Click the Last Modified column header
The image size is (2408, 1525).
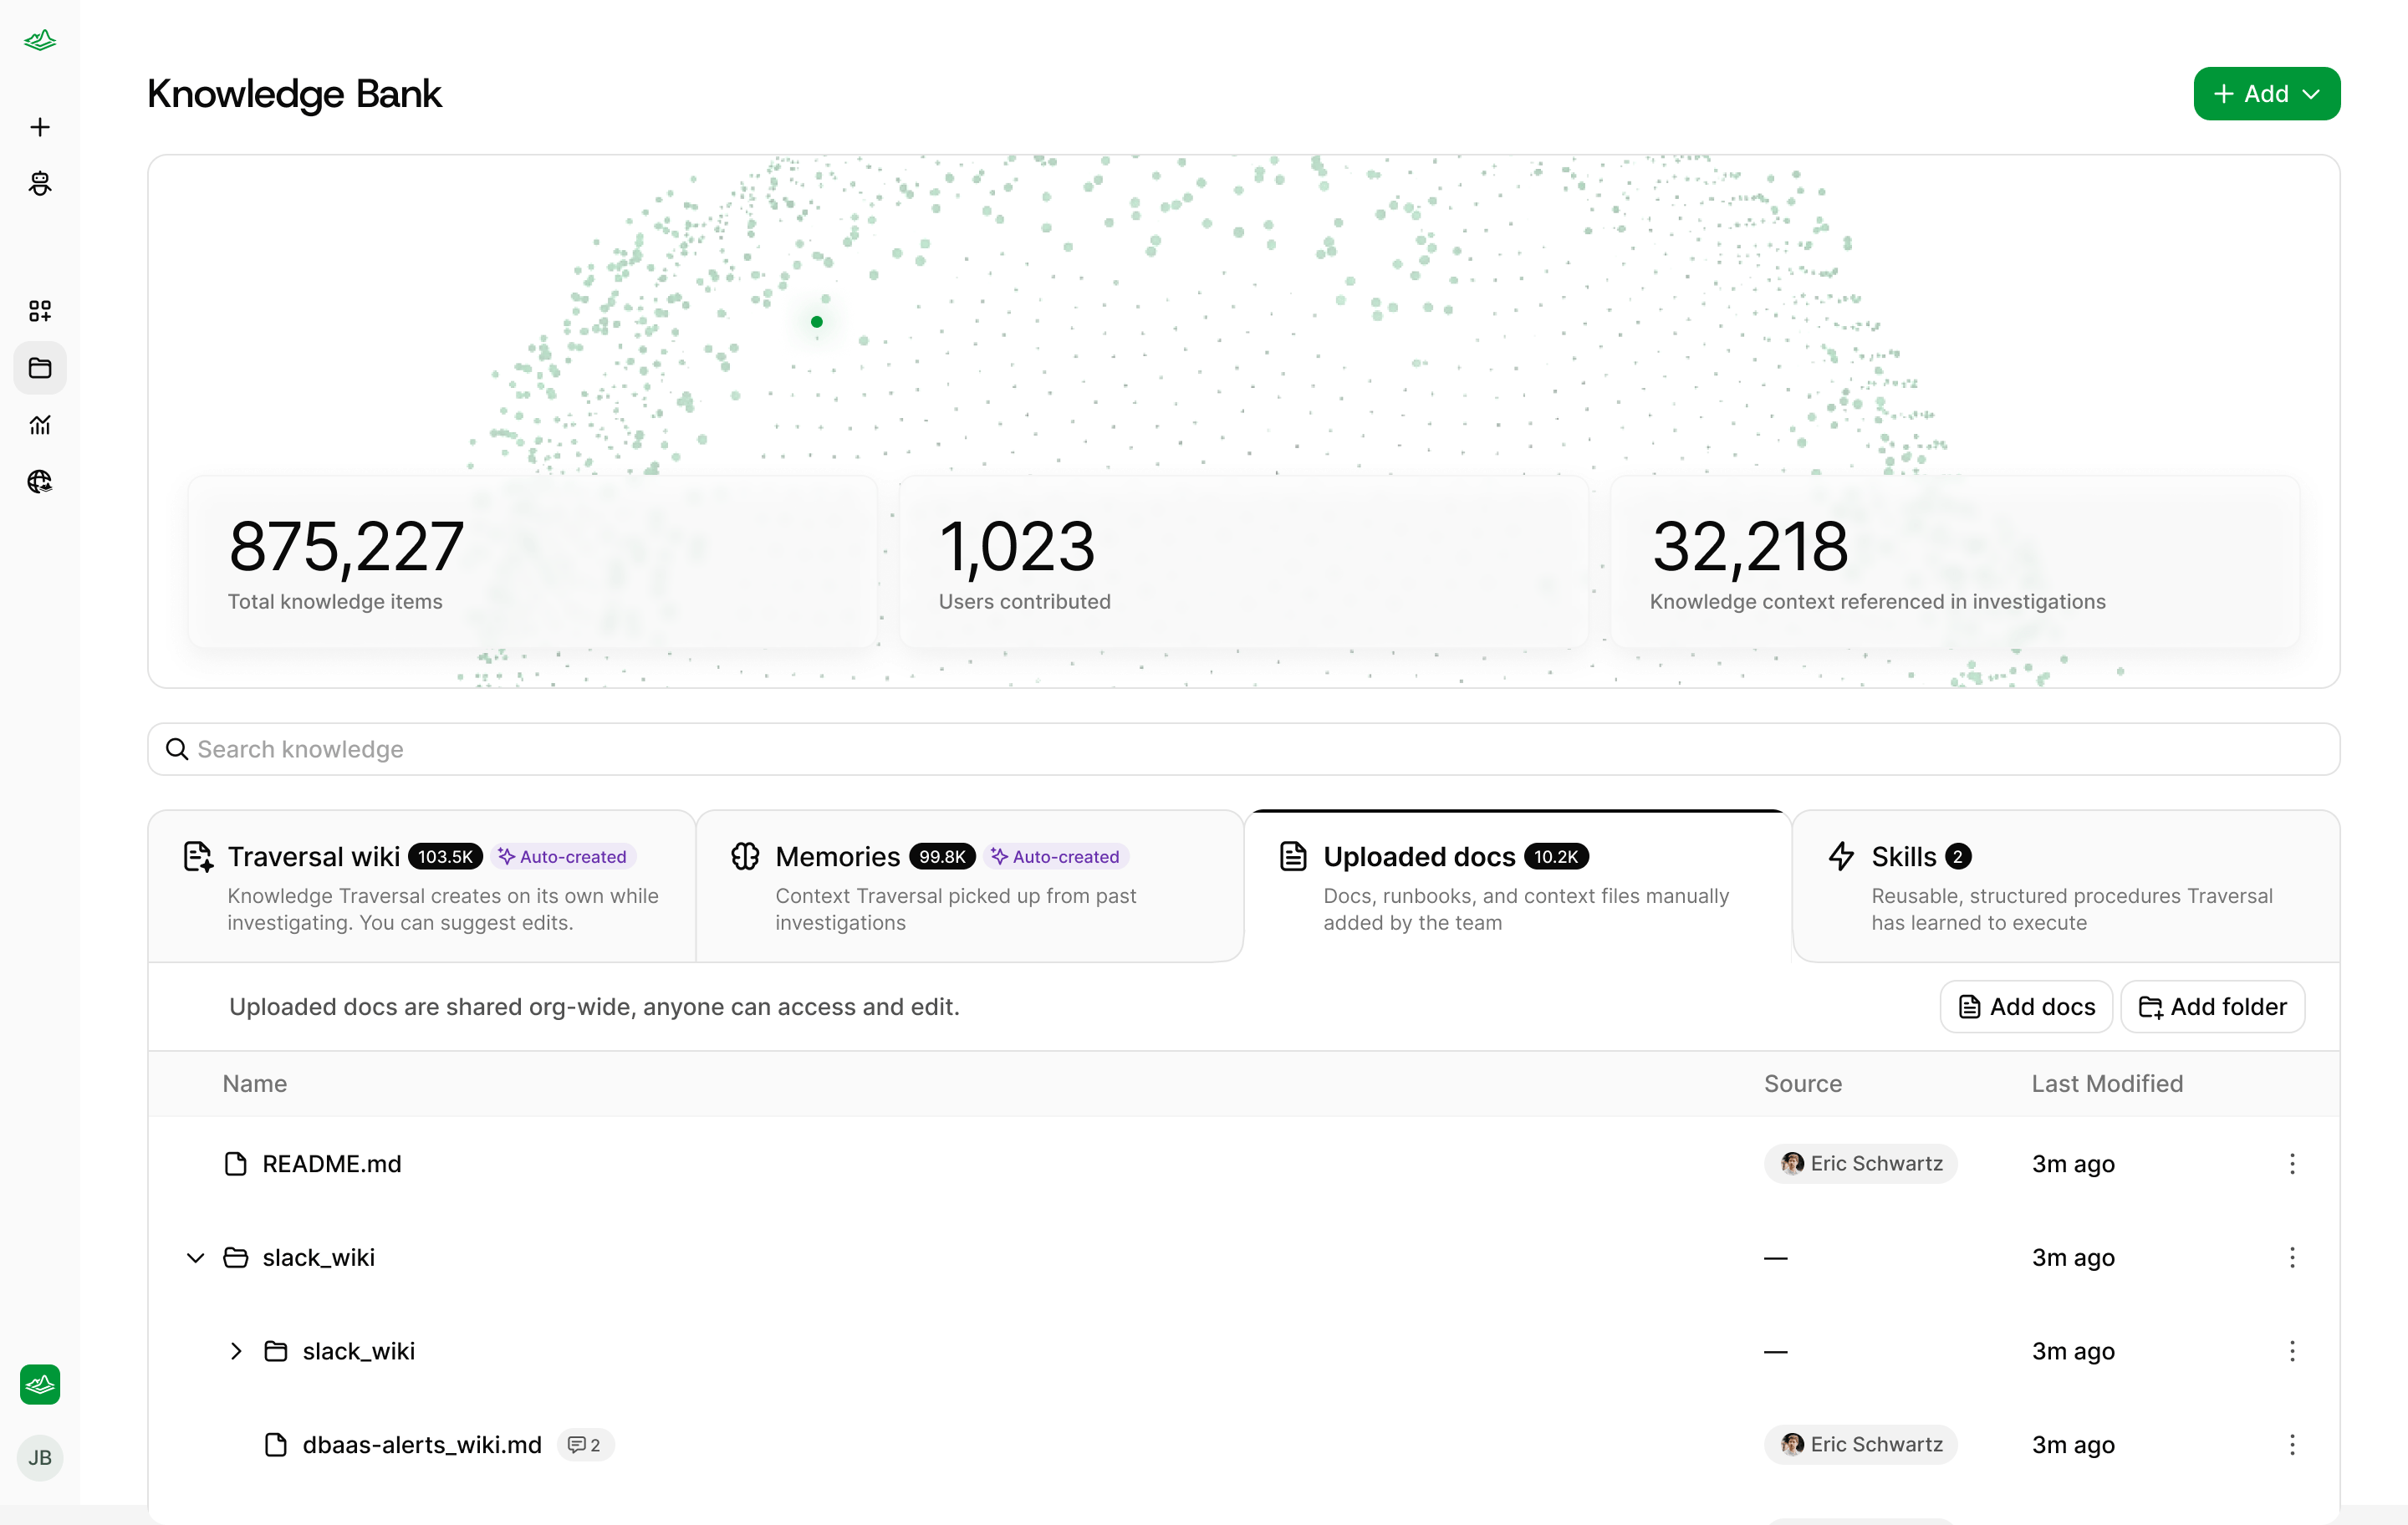(2107, 1084)
